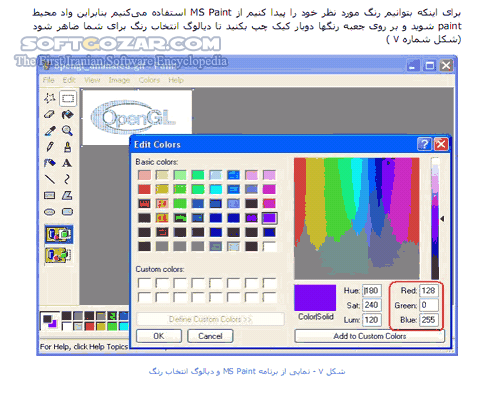Pick the Airbrush spray tool

tap(50, 163)
